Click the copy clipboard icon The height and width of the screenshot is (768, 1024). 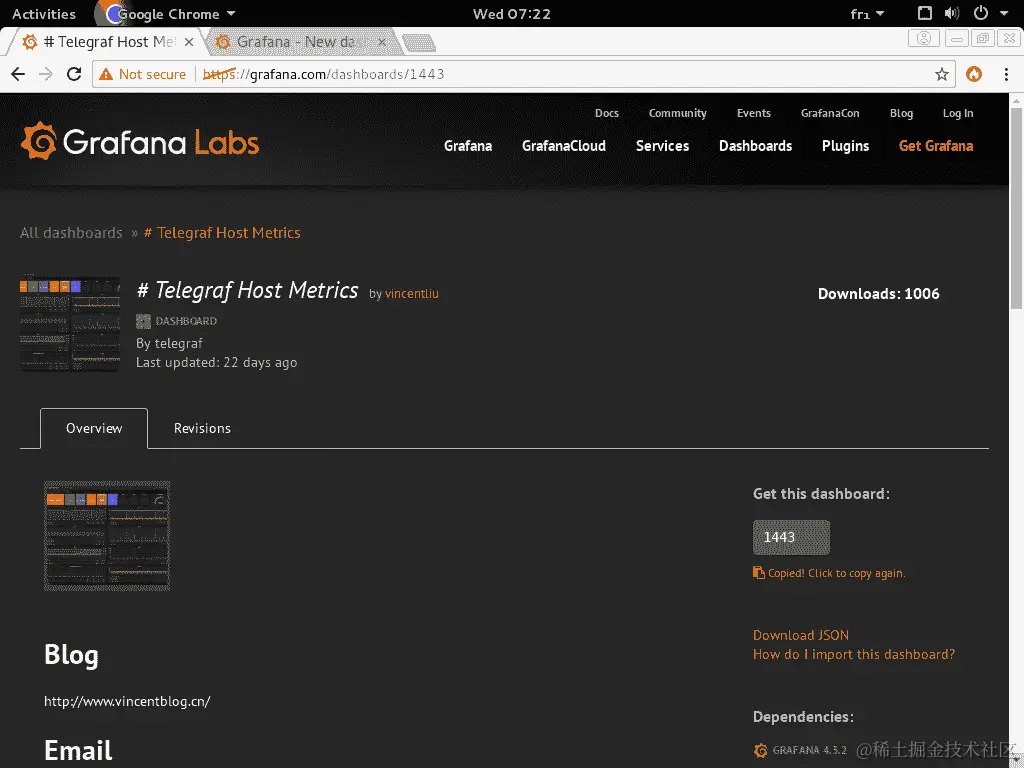[x=758, y=573]
